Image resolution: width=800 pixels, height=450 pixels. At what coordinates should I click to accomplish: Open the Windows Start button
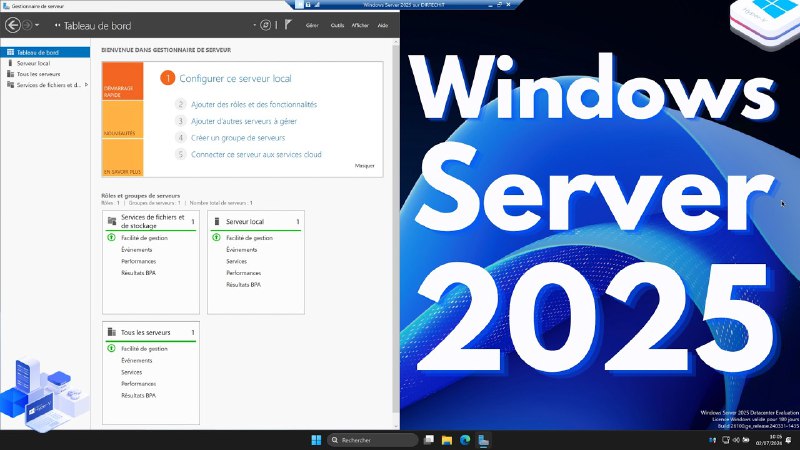(x=316, y=440)
